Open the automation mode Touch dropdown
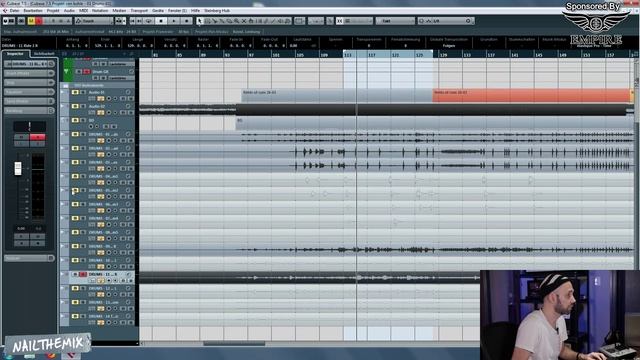This screenshot has height=360, width=640. point(94,21)
